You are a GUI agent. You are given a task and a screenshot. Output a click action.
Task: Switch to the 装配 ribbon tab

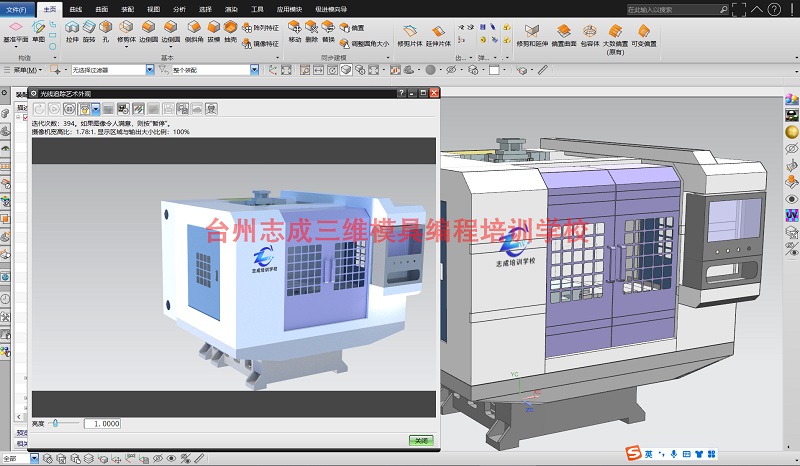click(128, 10)
